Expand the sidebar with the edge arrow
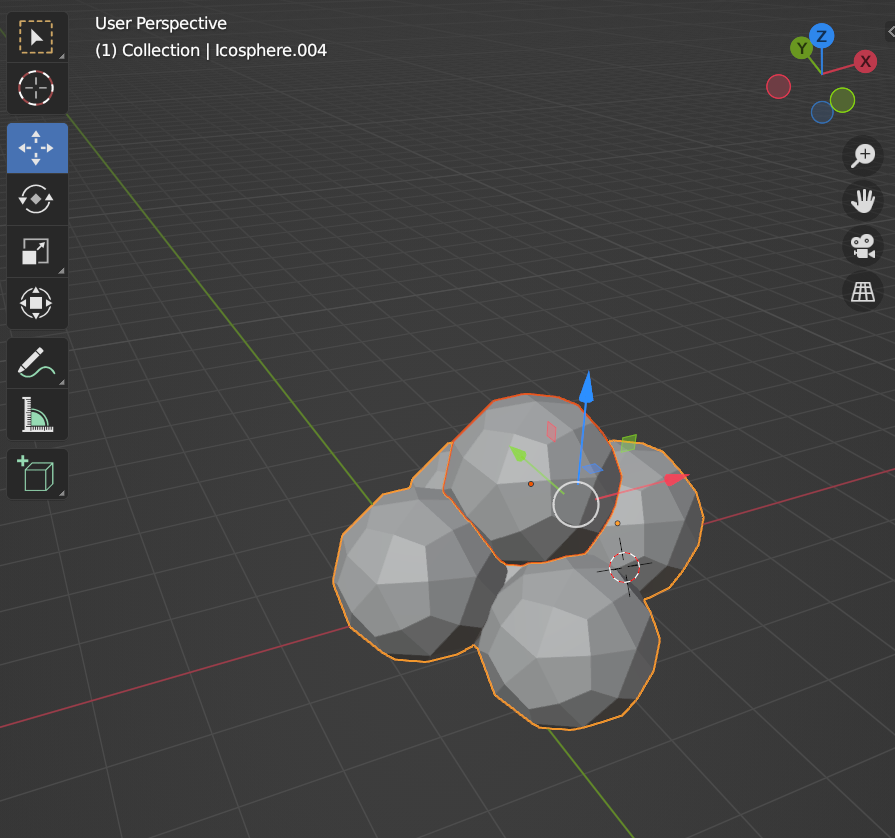This screenshot has height=838, width=895. click(x=890, y=32)
